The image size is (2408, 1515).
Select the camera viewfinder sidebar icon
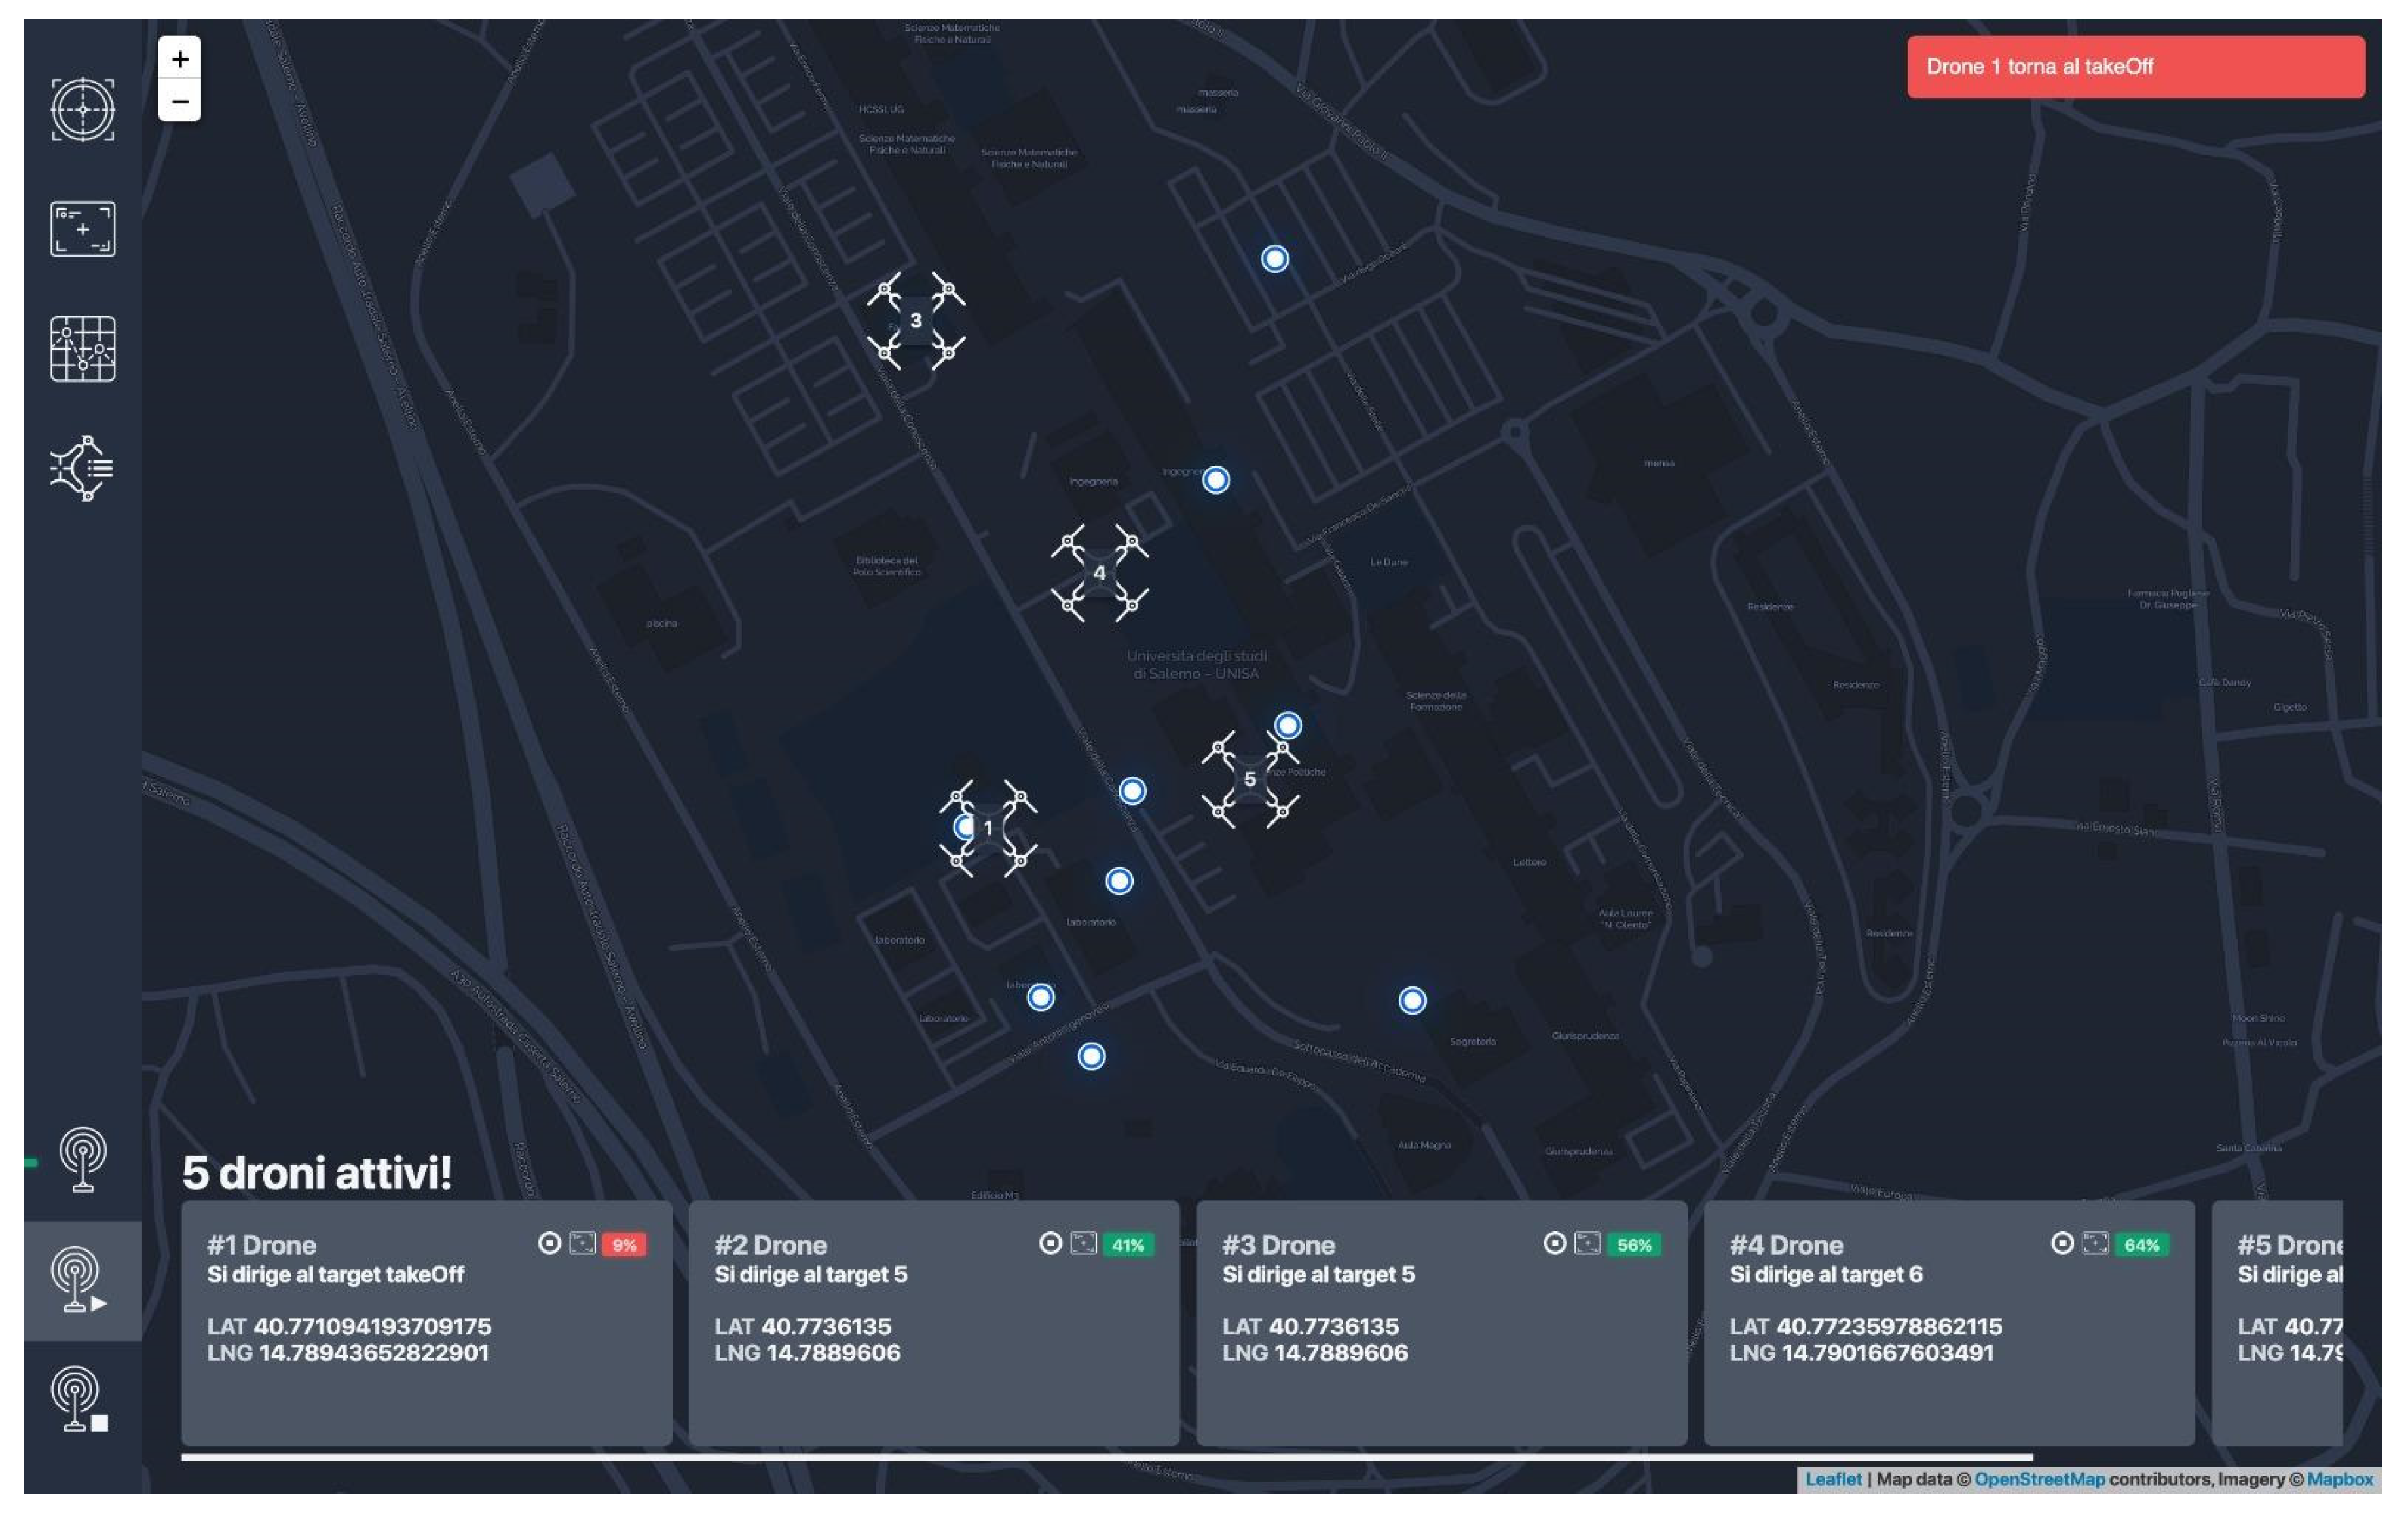(x=82, y=229)
